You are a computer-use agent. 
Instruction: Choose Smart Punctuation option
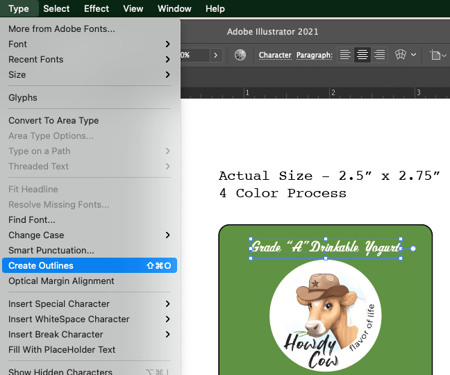point(89,250)
